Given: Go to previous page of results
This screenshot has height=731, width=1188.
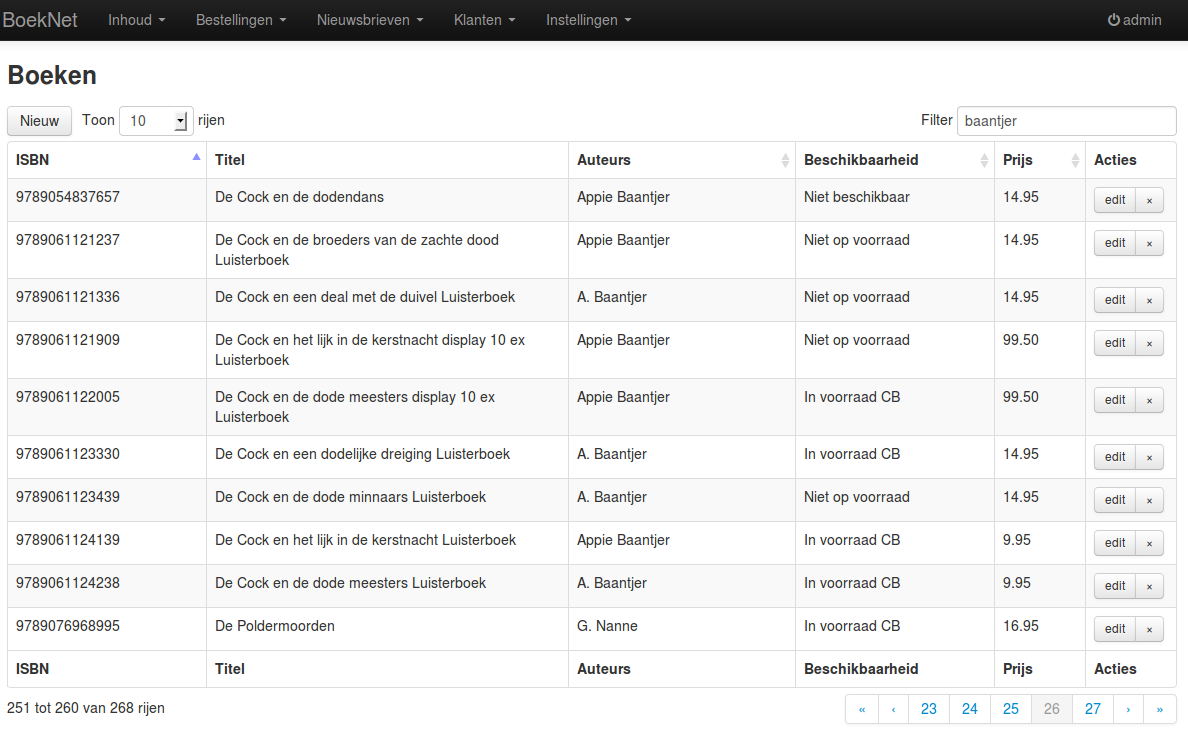Looking at the screenshot, I should [893, 709].
